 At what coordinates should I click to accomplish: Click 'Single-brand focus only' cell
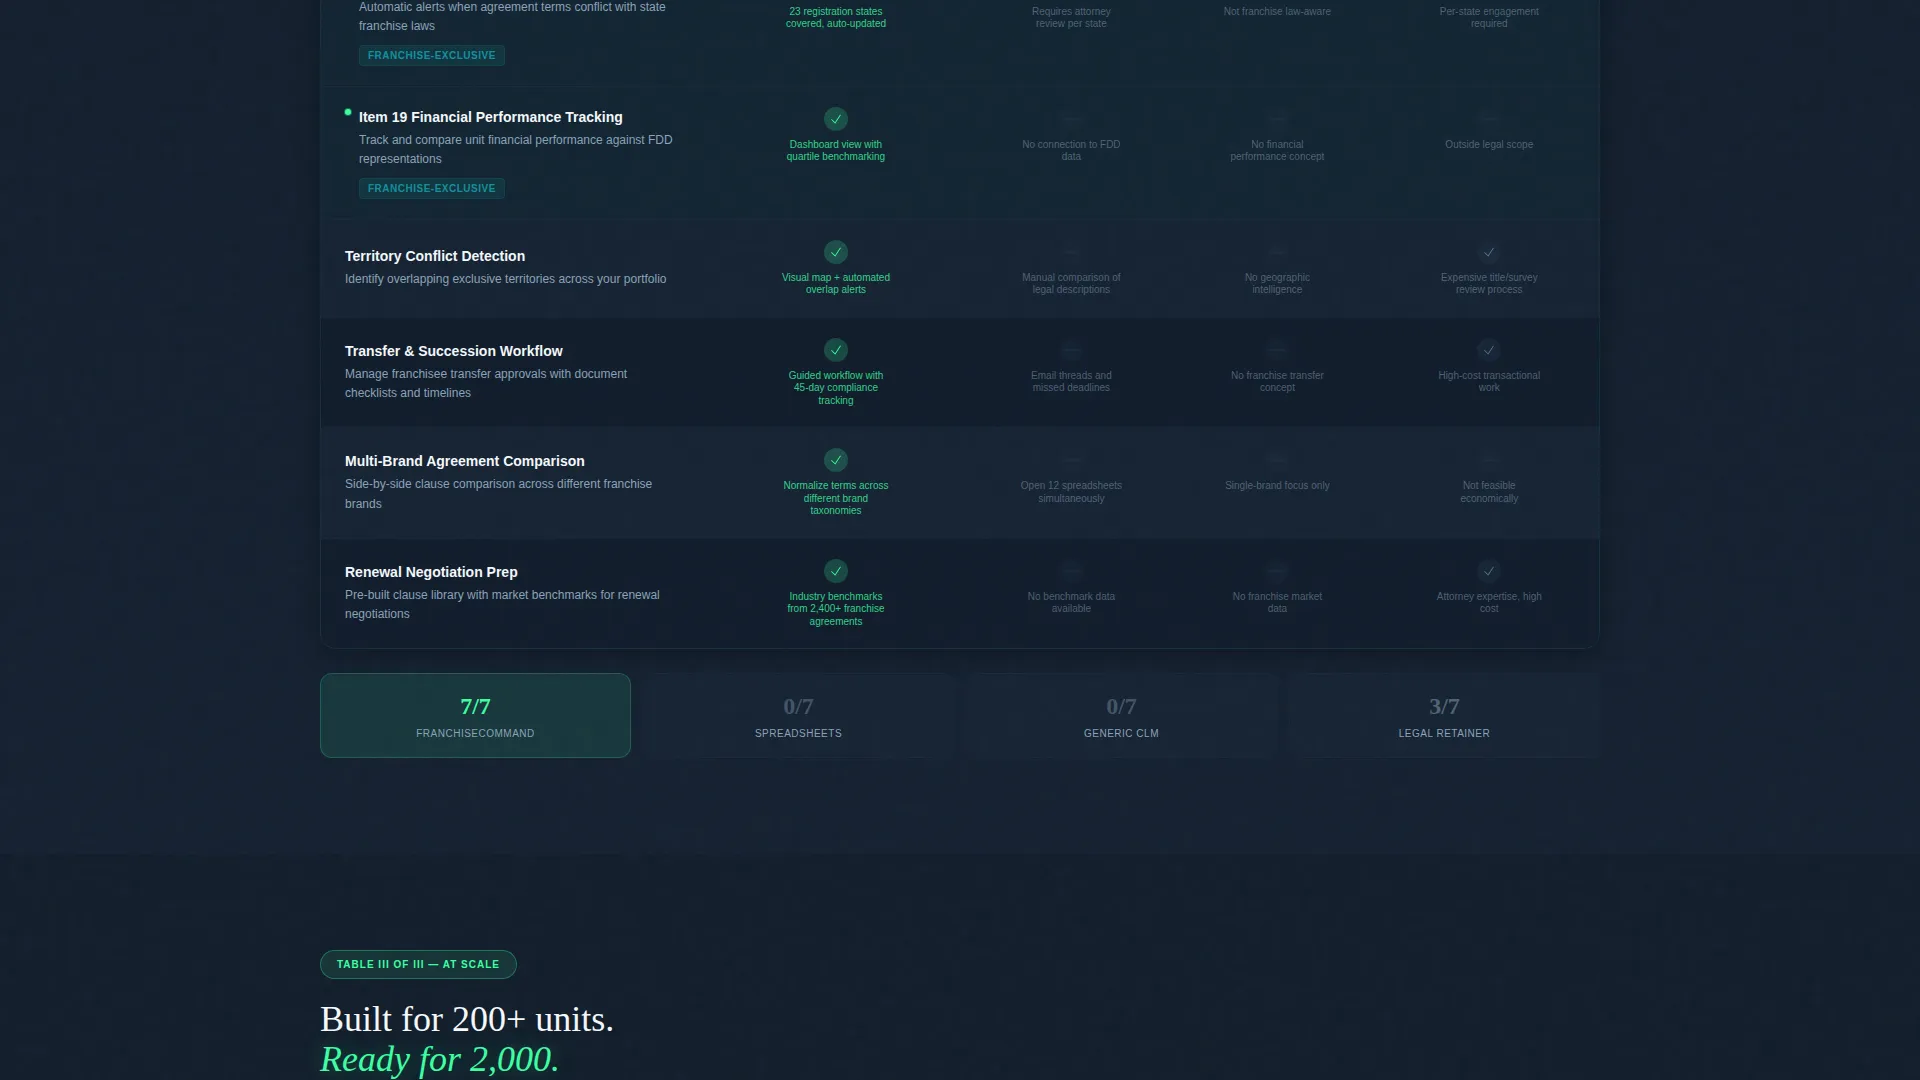1277,485
